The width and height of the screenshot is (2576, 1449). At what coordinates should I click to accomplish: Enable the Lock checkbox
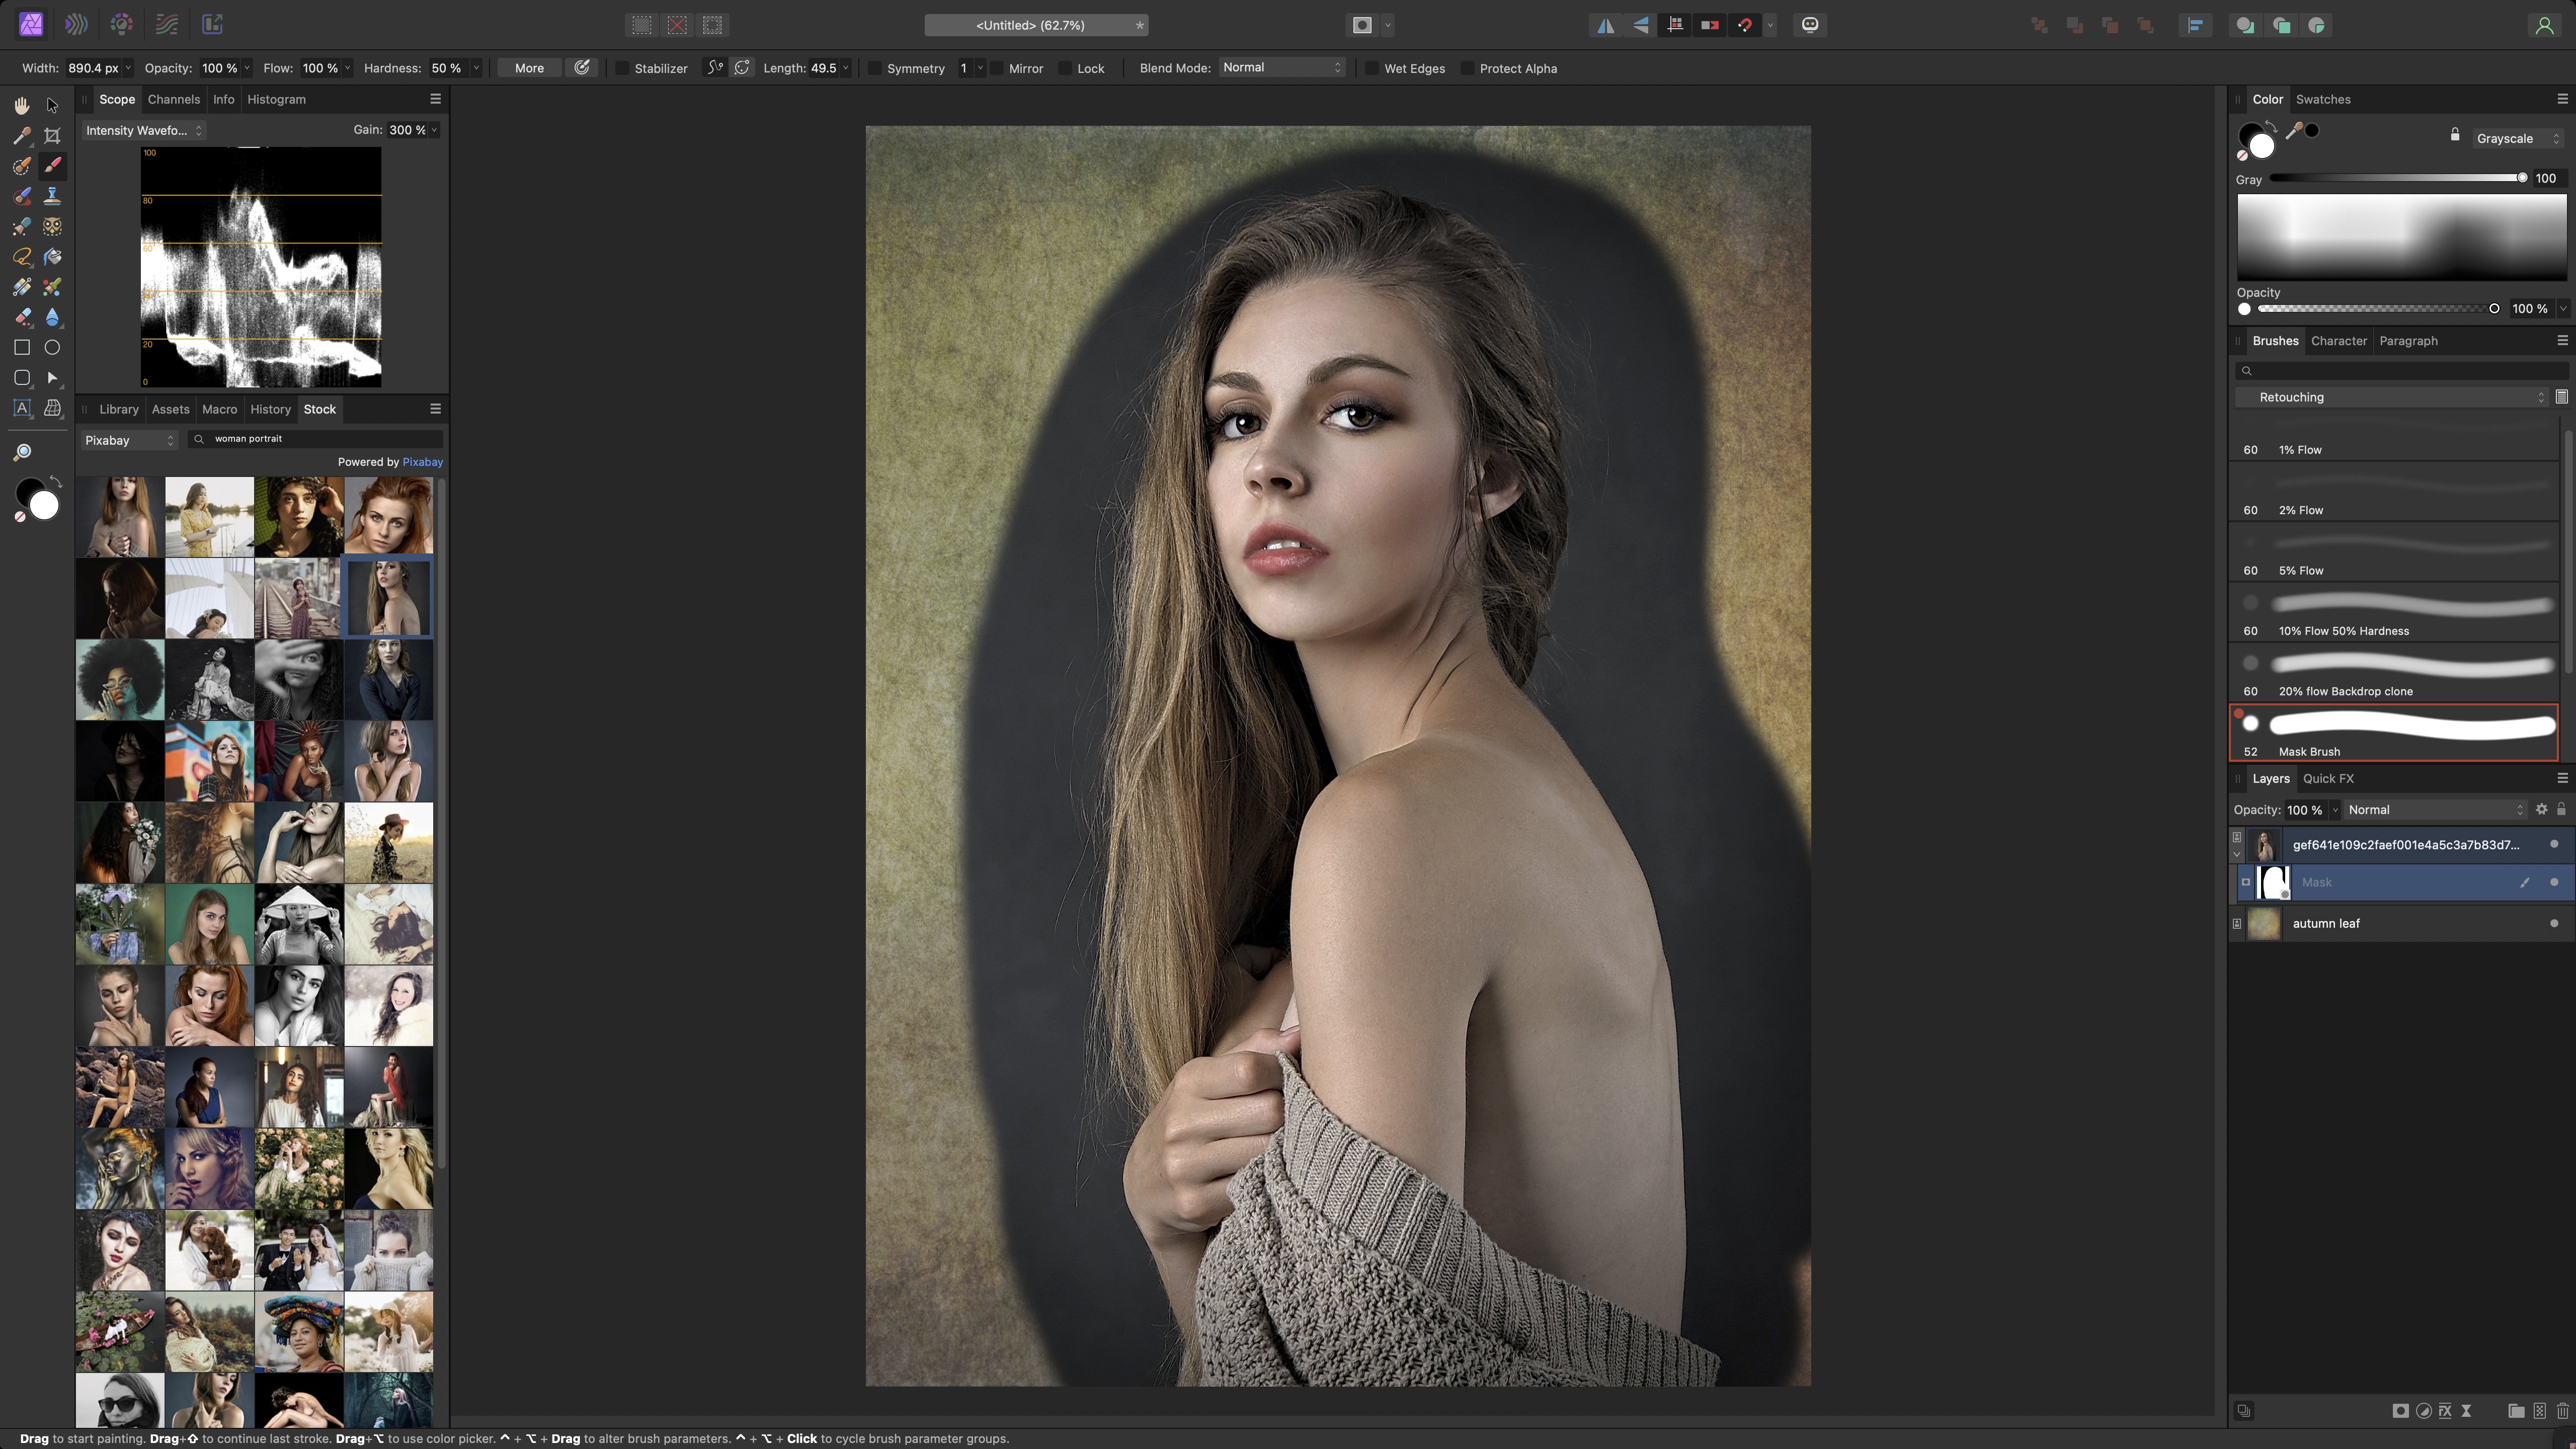1066,68
